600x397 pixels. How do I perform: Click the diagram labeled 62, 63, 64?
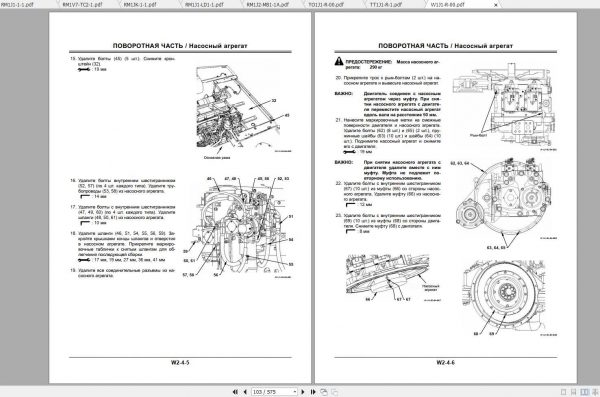[504, 204]
